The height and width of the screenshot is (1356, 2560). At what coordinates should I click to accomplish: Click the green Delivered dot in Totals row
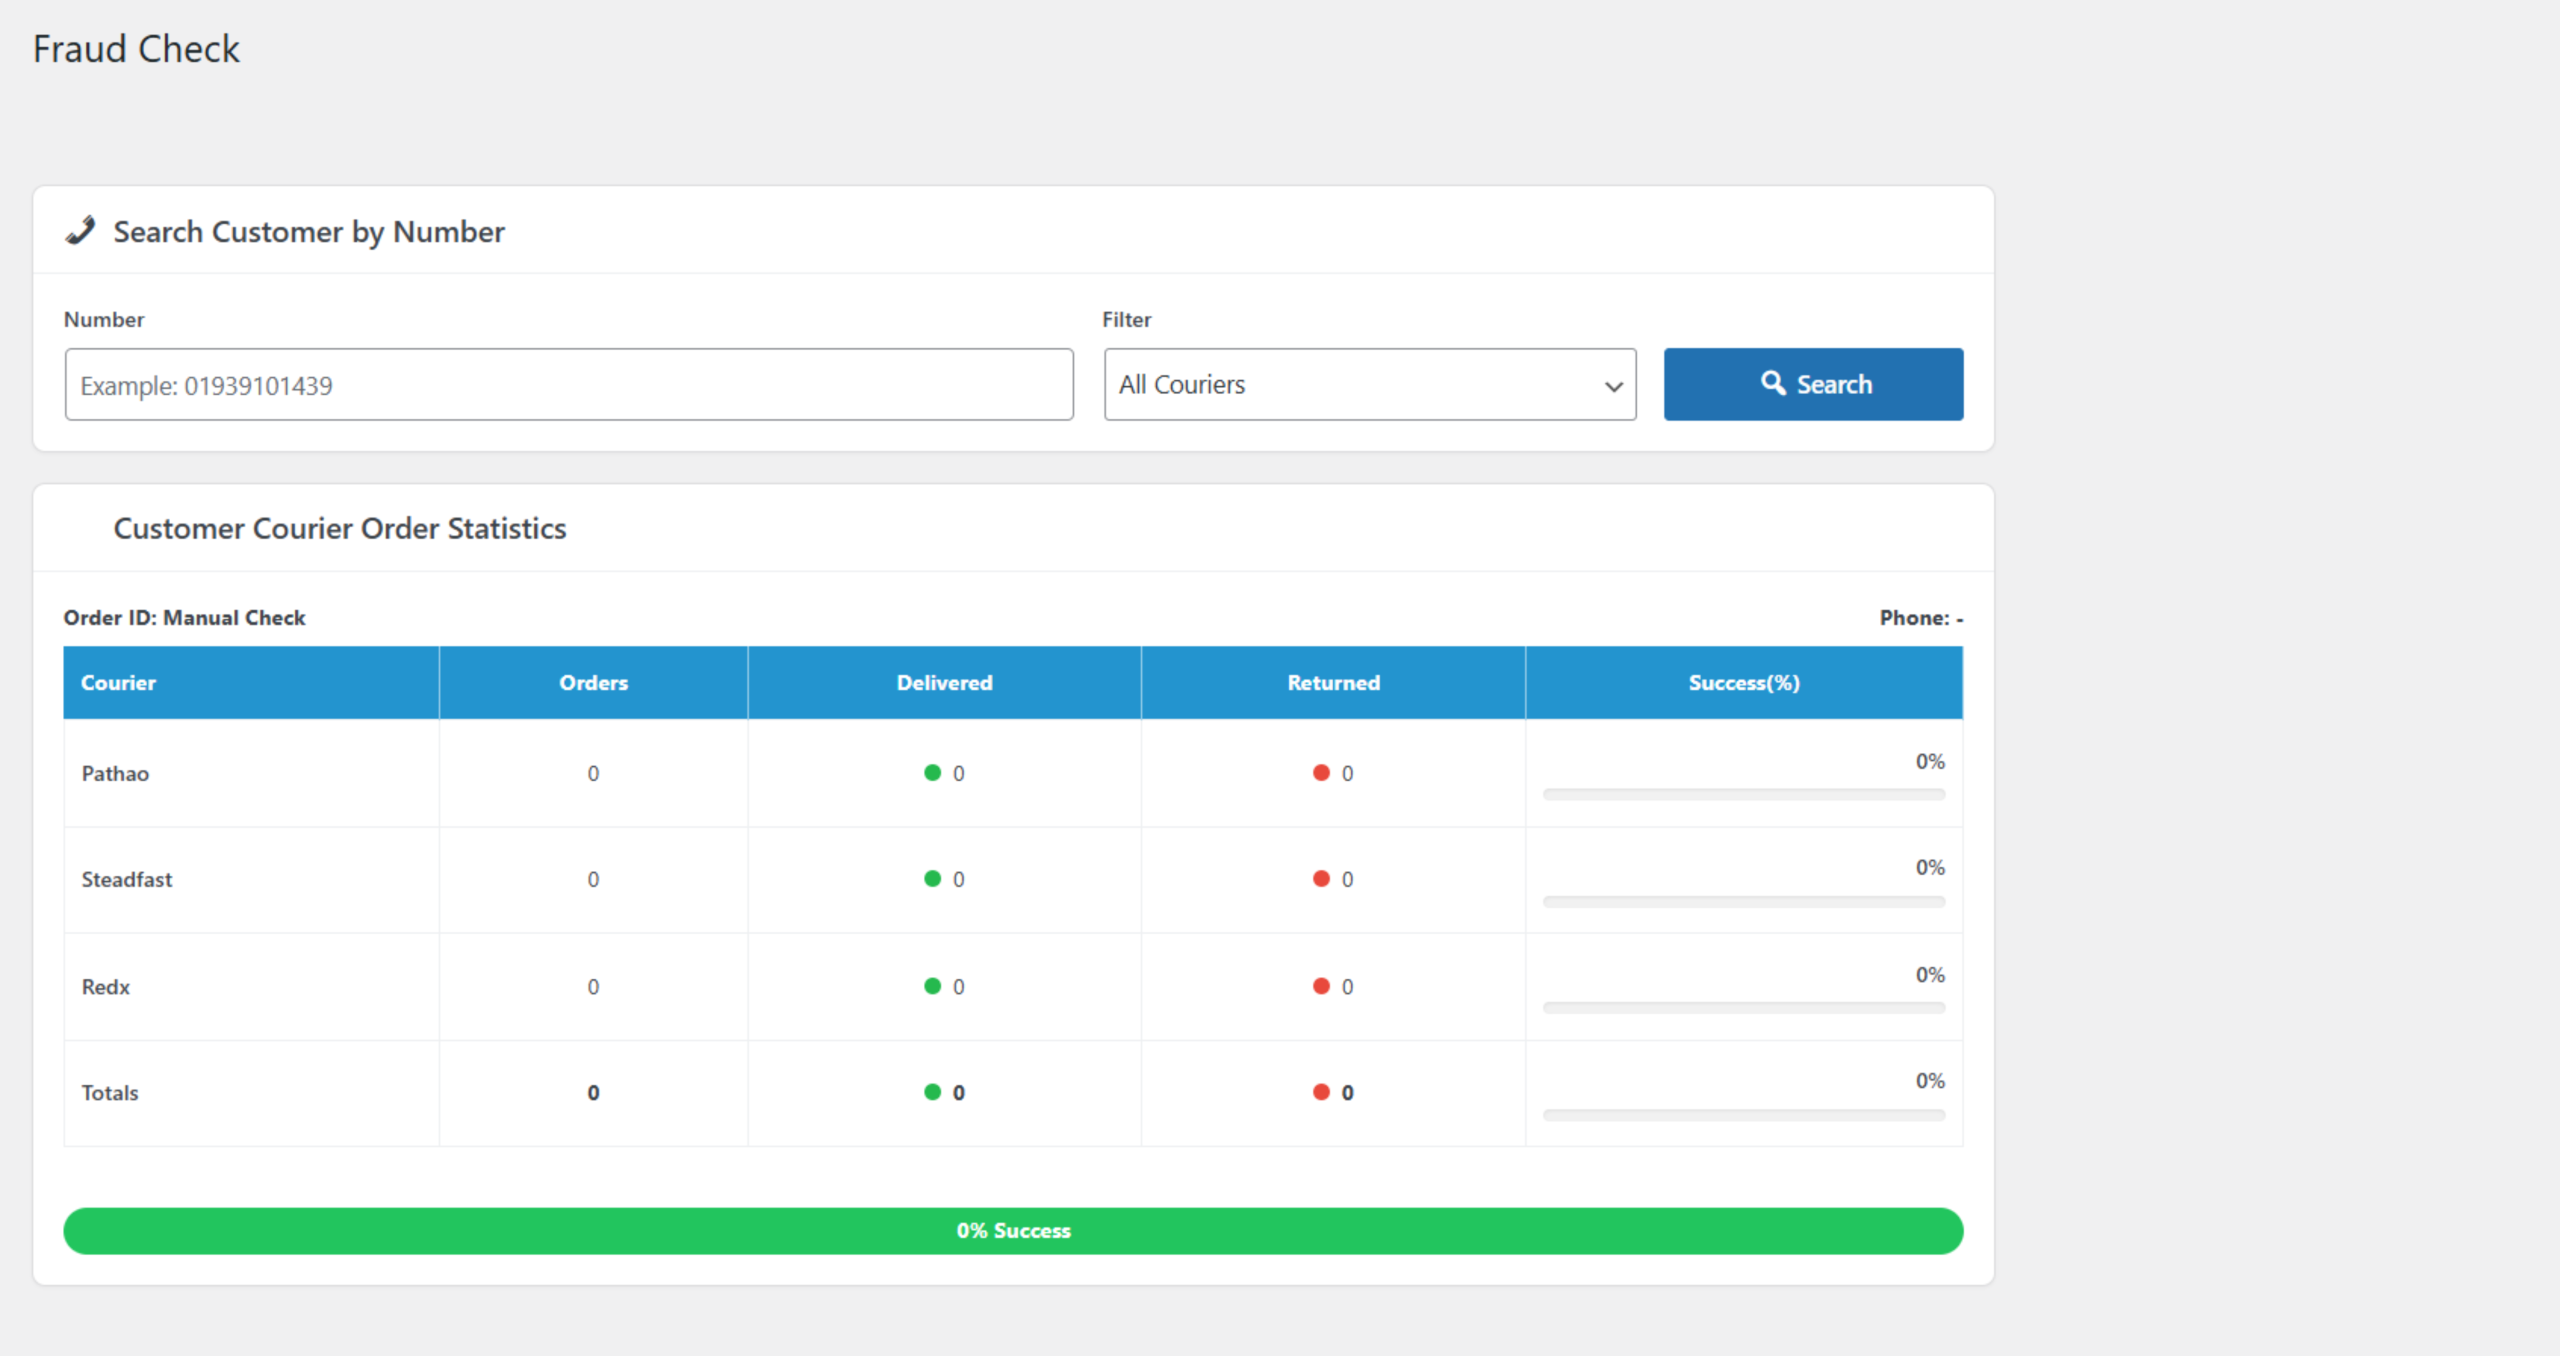click(932, 1092)
